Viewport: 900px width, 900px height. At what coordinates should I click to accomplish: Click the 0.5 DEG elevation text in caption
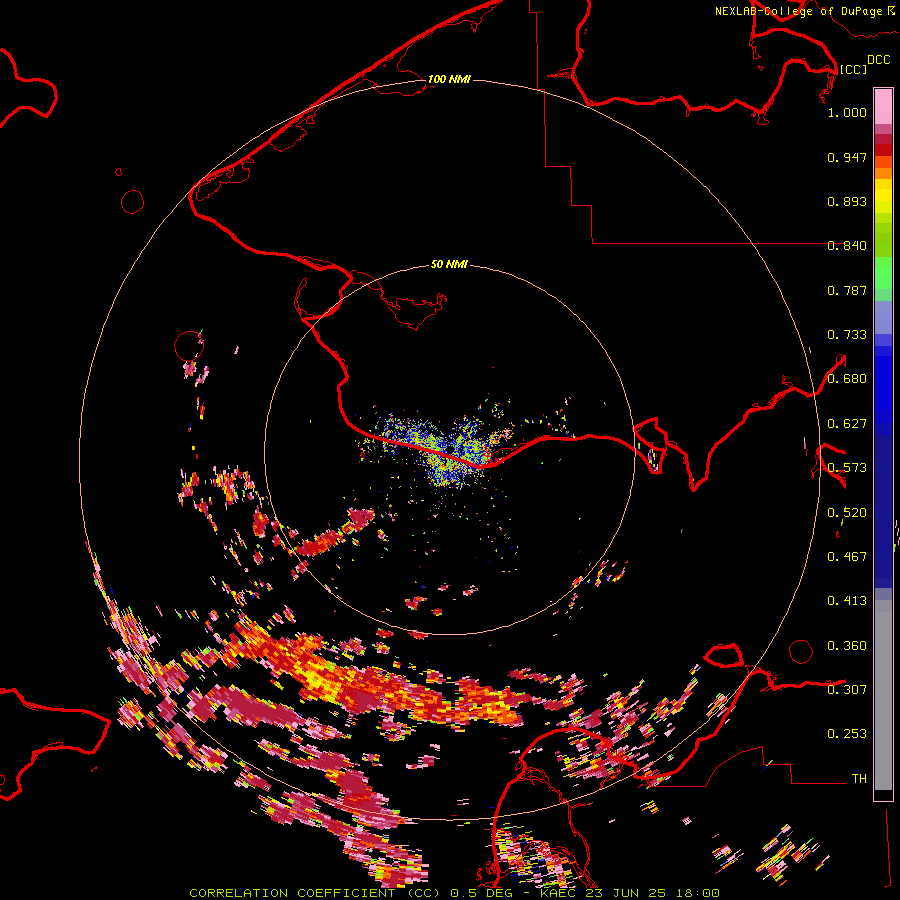point(481,893)
